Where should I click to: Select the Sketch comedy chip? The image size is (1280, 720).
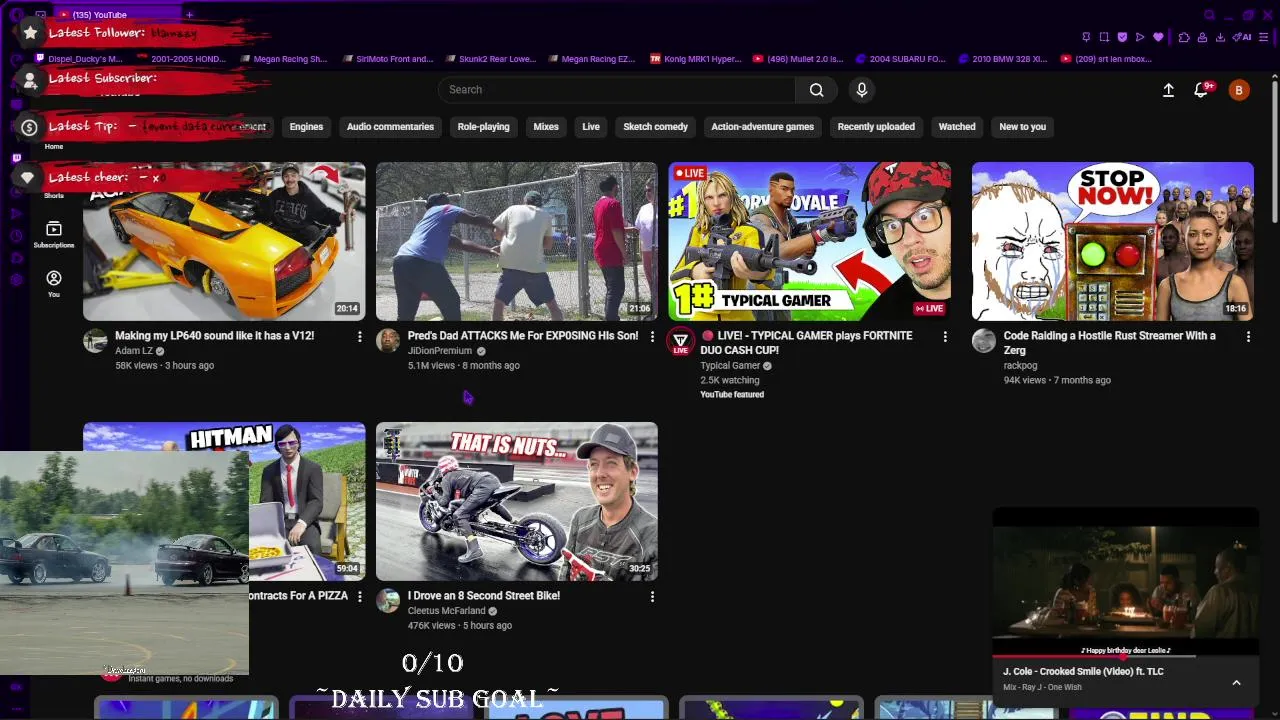point(655,127)
